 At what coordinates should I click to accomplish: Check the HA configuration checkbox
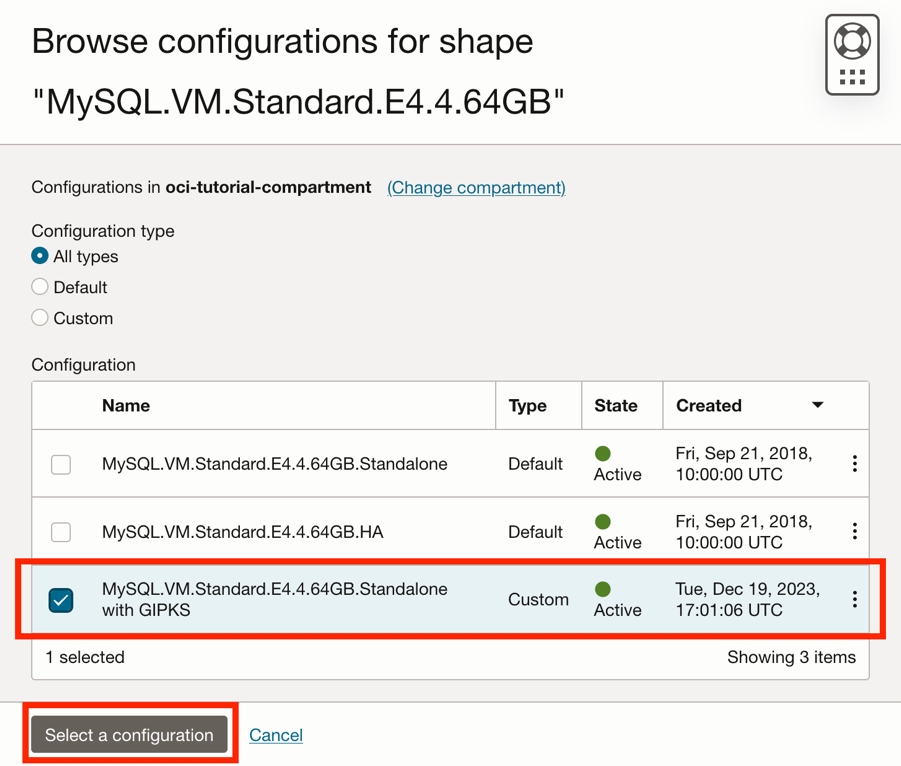(61, 532)
